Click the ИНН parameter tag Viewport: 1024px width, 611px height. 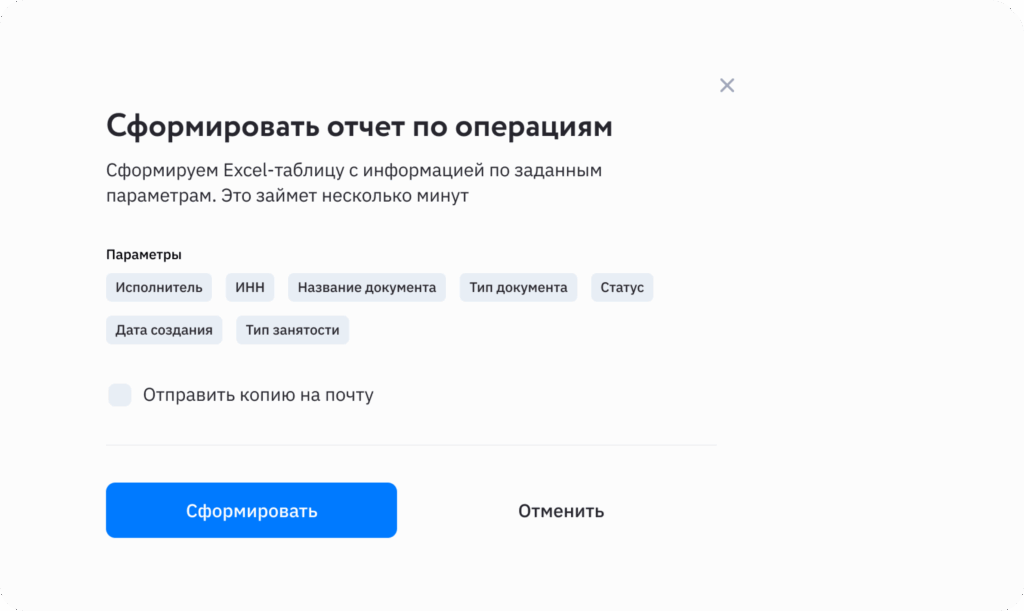[250, 288]
